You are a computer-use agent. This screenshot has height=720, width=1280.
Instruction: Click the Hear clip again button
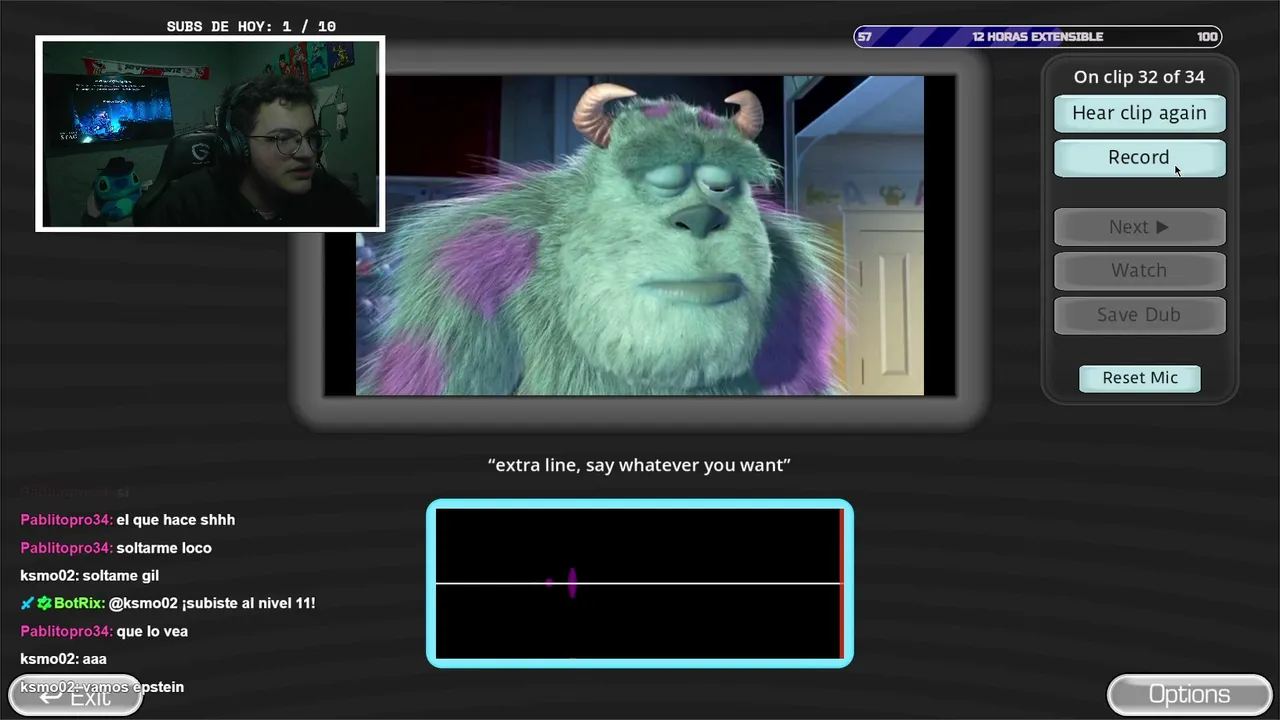pyautogui.click(x=1139, y=113)
